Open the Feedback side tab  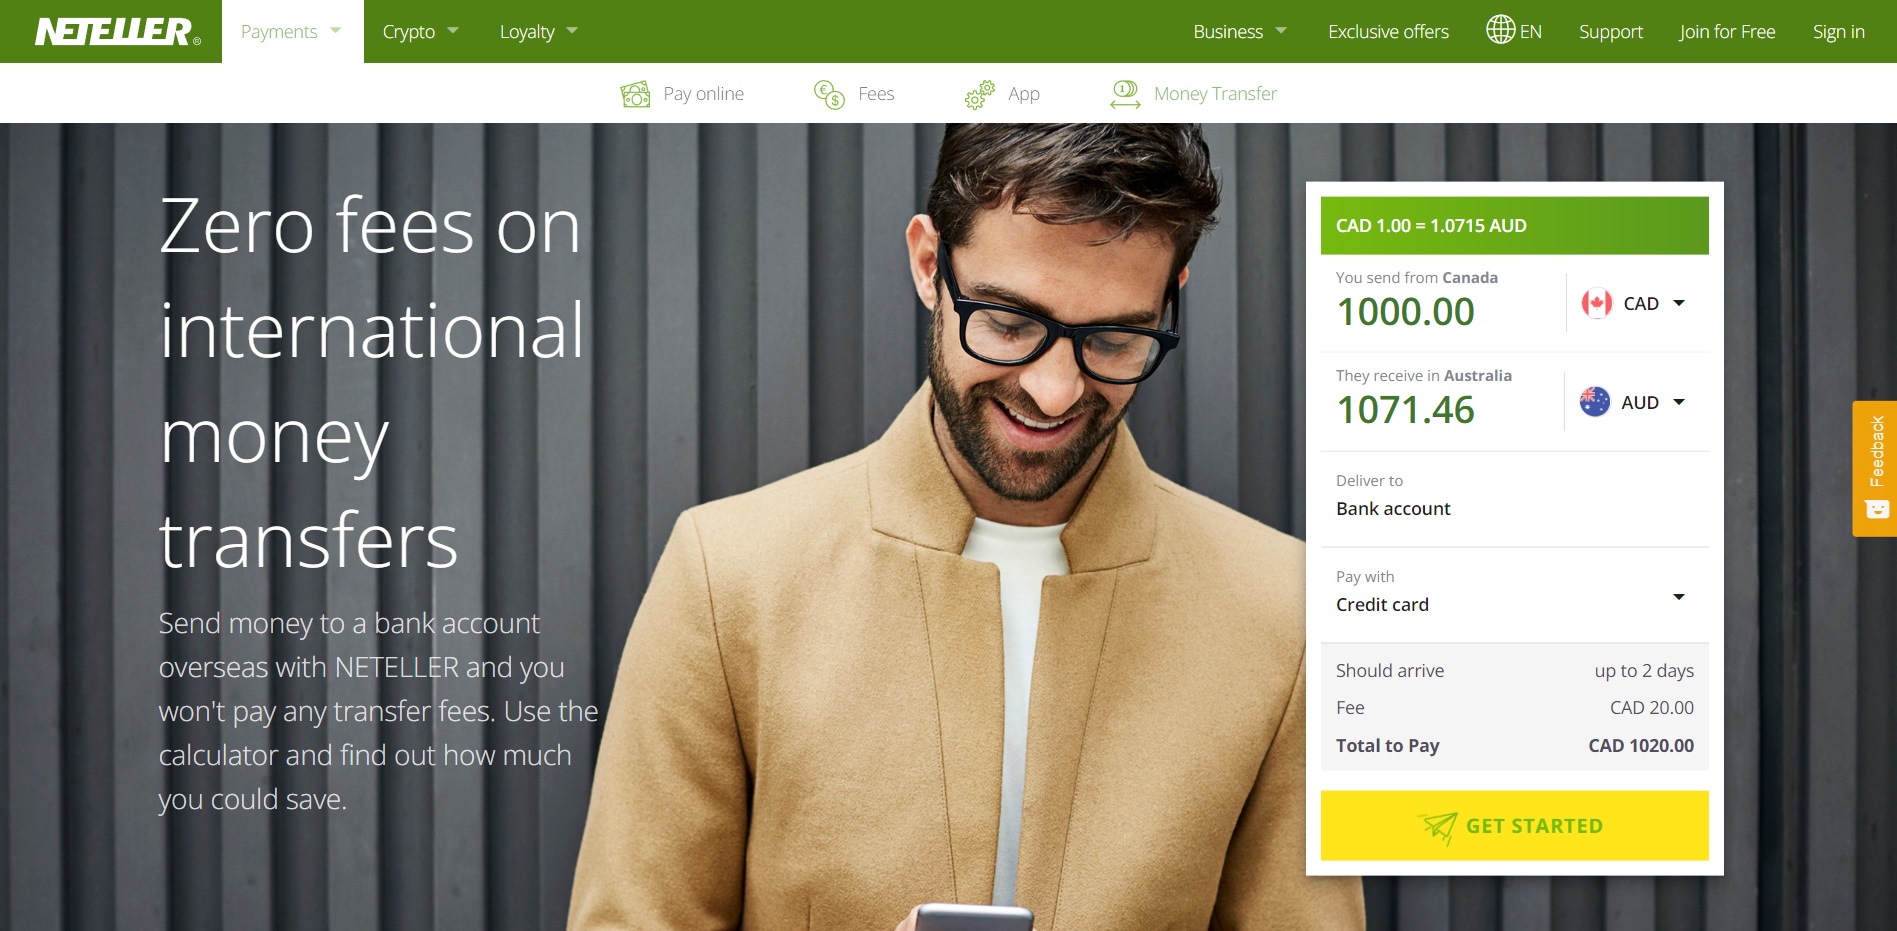pyautogui.click(x=1874, y=469)
